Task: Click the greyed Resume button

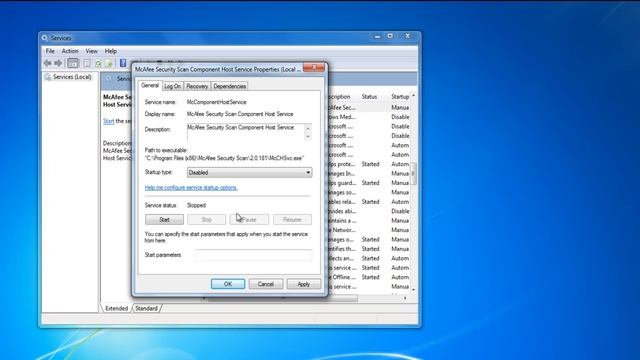Action: 292,220
